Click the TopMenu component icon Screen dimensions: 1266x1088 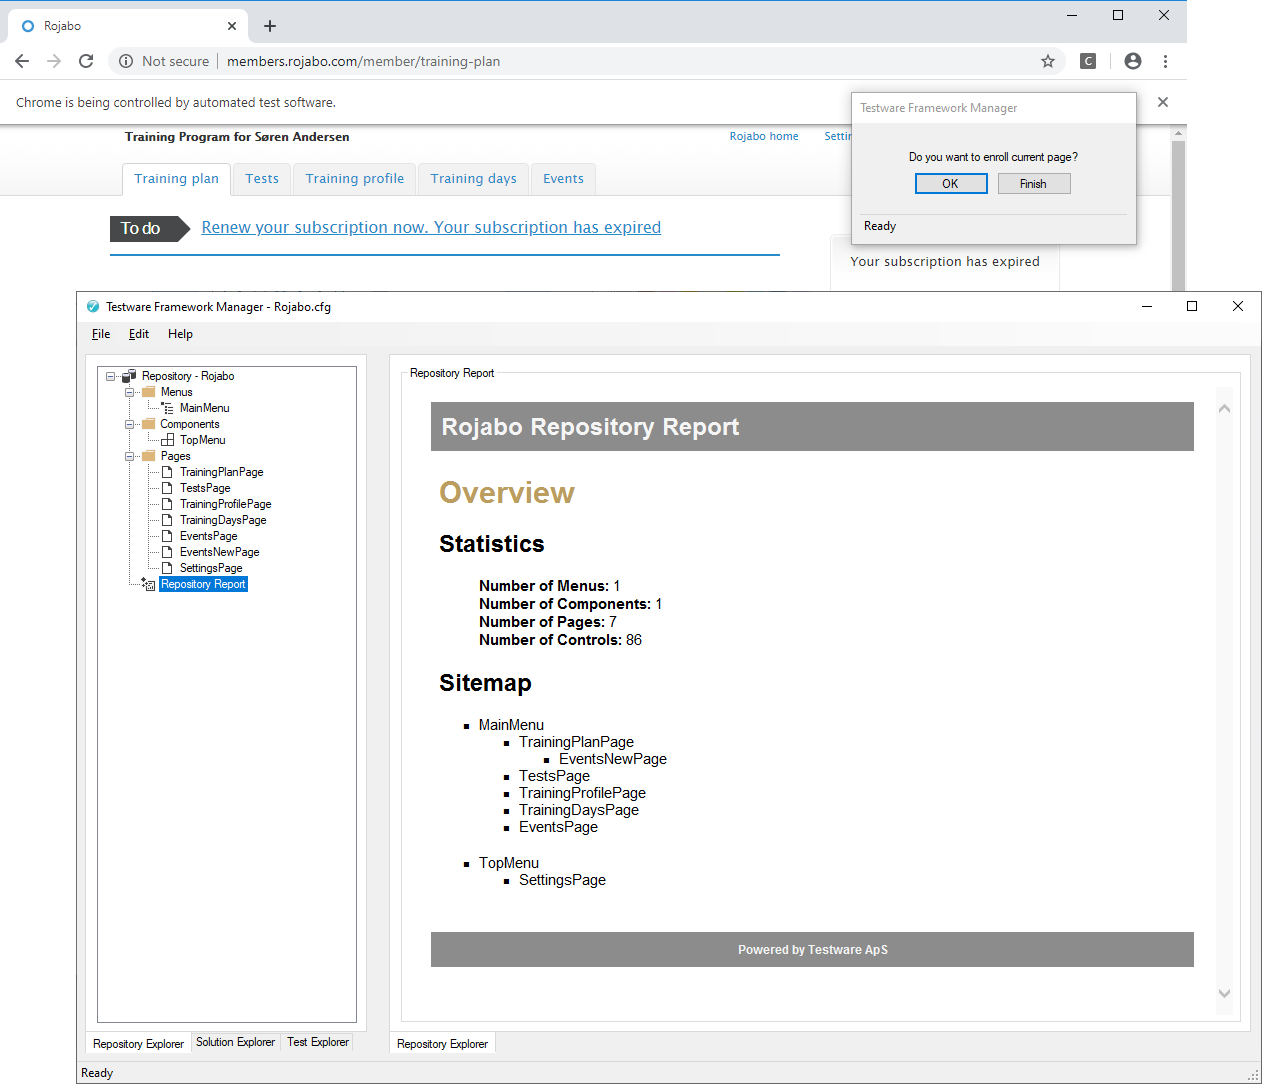coord(167,440)
